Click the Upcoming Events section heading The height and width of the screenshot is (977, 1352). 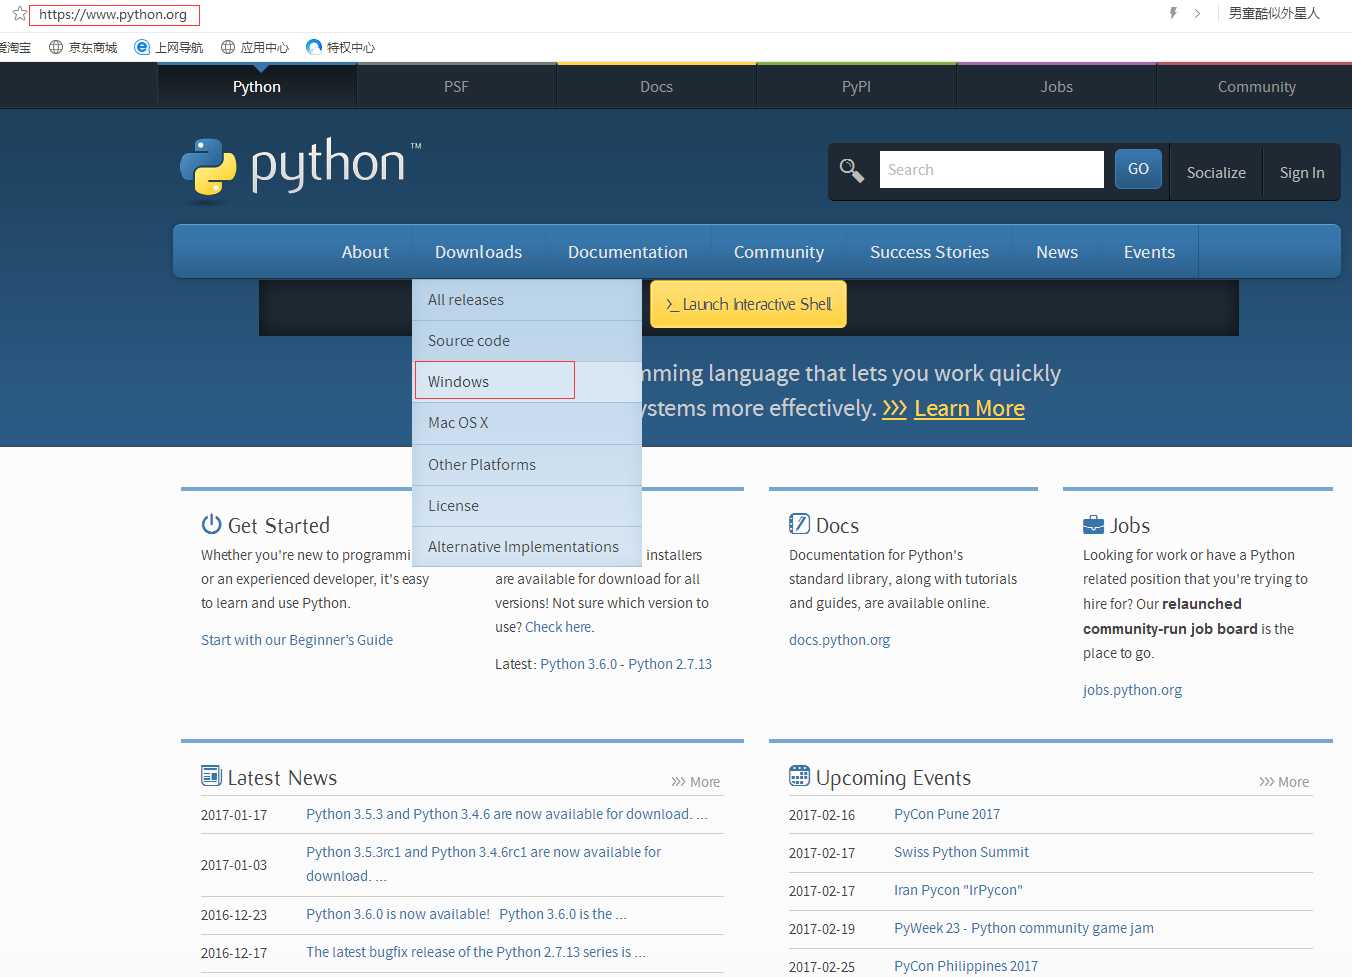(893, 777)
